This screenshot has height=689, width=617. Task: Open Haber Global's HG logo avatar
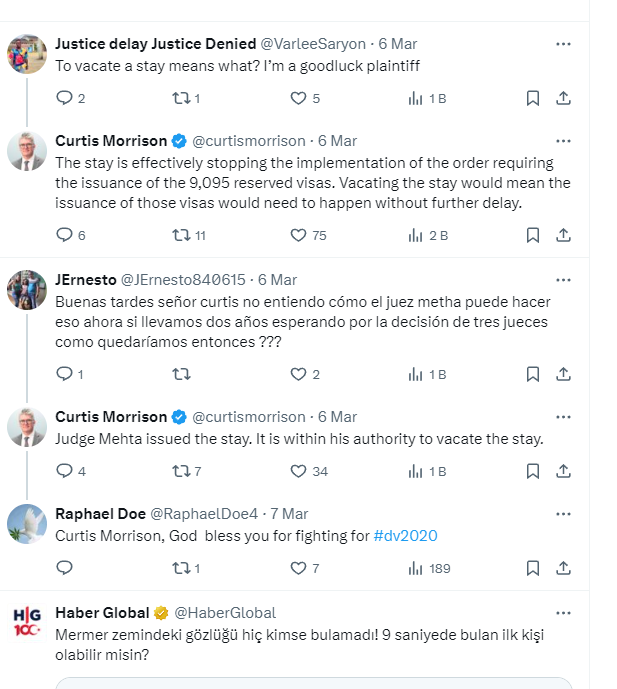click(x=27, y=623)
